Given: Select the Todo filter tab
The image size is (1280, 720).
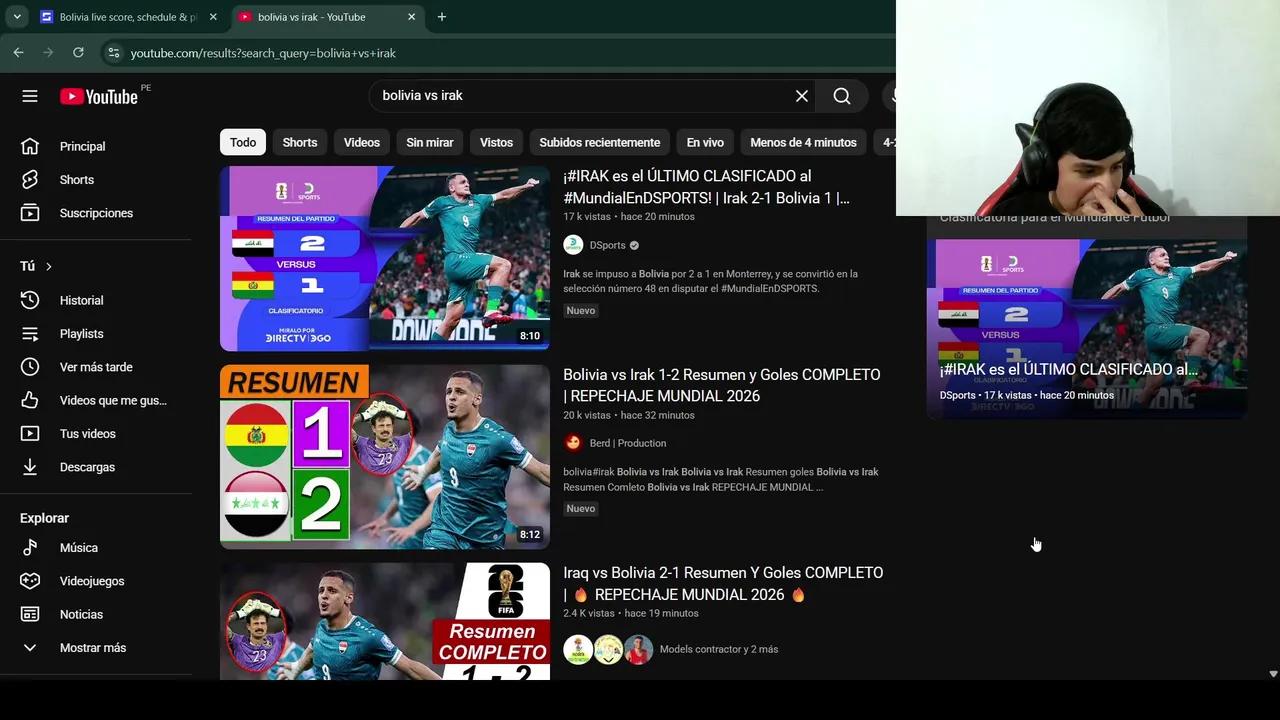Looking at the screenshot, I should point(242,142).
